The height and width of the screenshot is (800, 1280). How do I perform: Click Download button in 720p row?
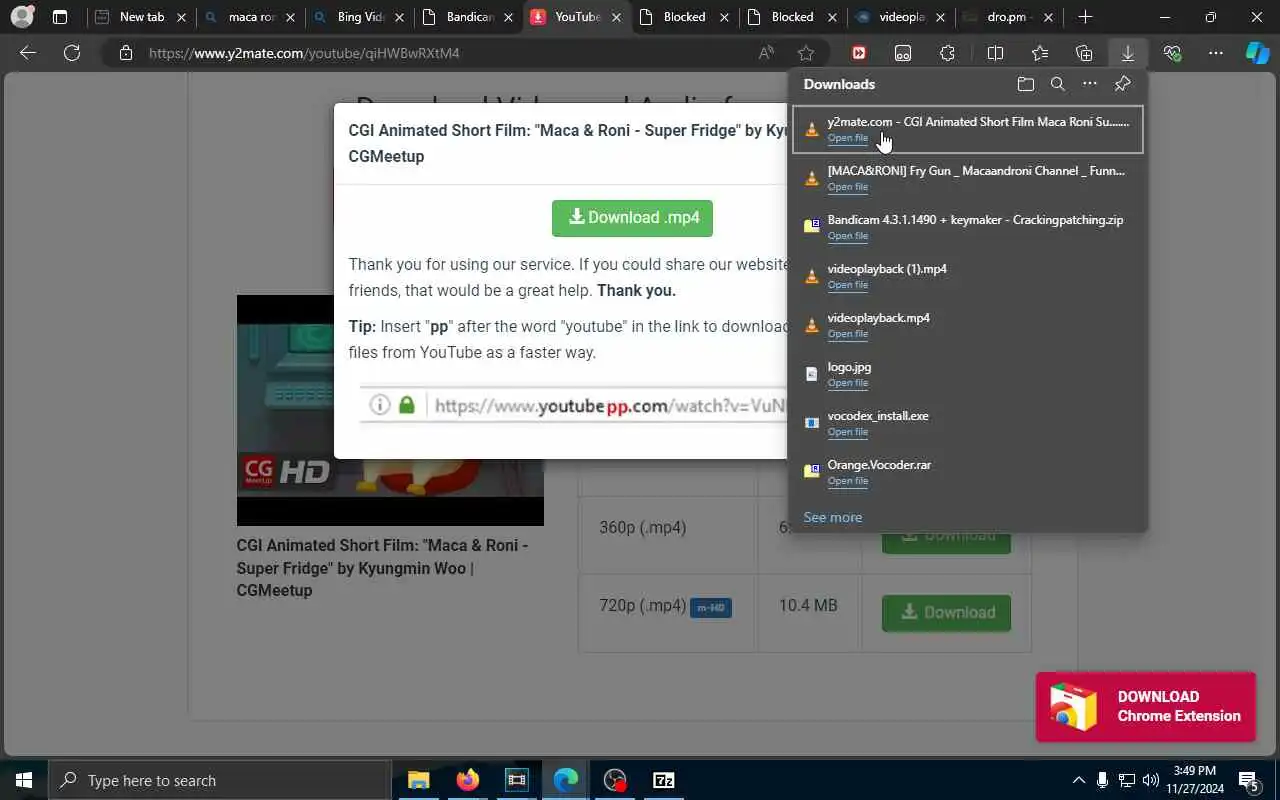[x=946, y=613]
